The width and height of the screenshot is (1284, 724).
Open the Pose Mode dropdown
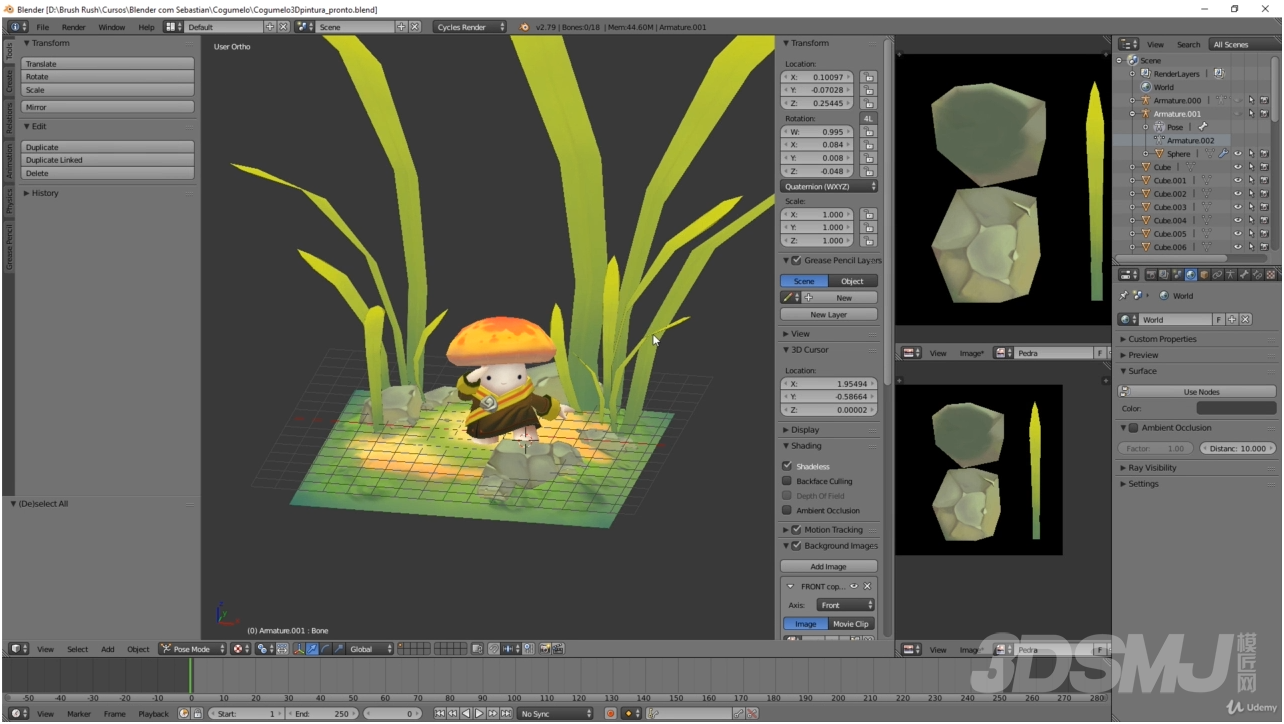[193, 649]
